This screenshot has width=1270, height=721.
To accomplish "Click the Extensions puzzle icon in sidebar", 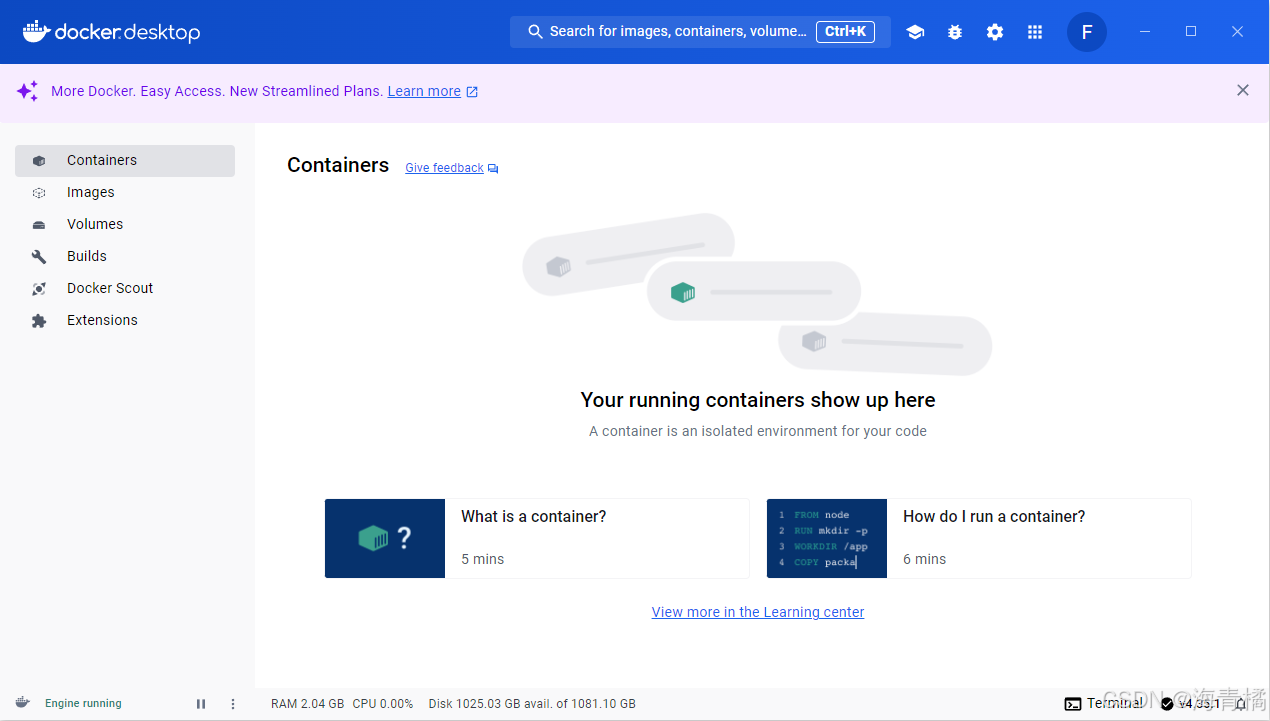I will click(x=39, y=321).
